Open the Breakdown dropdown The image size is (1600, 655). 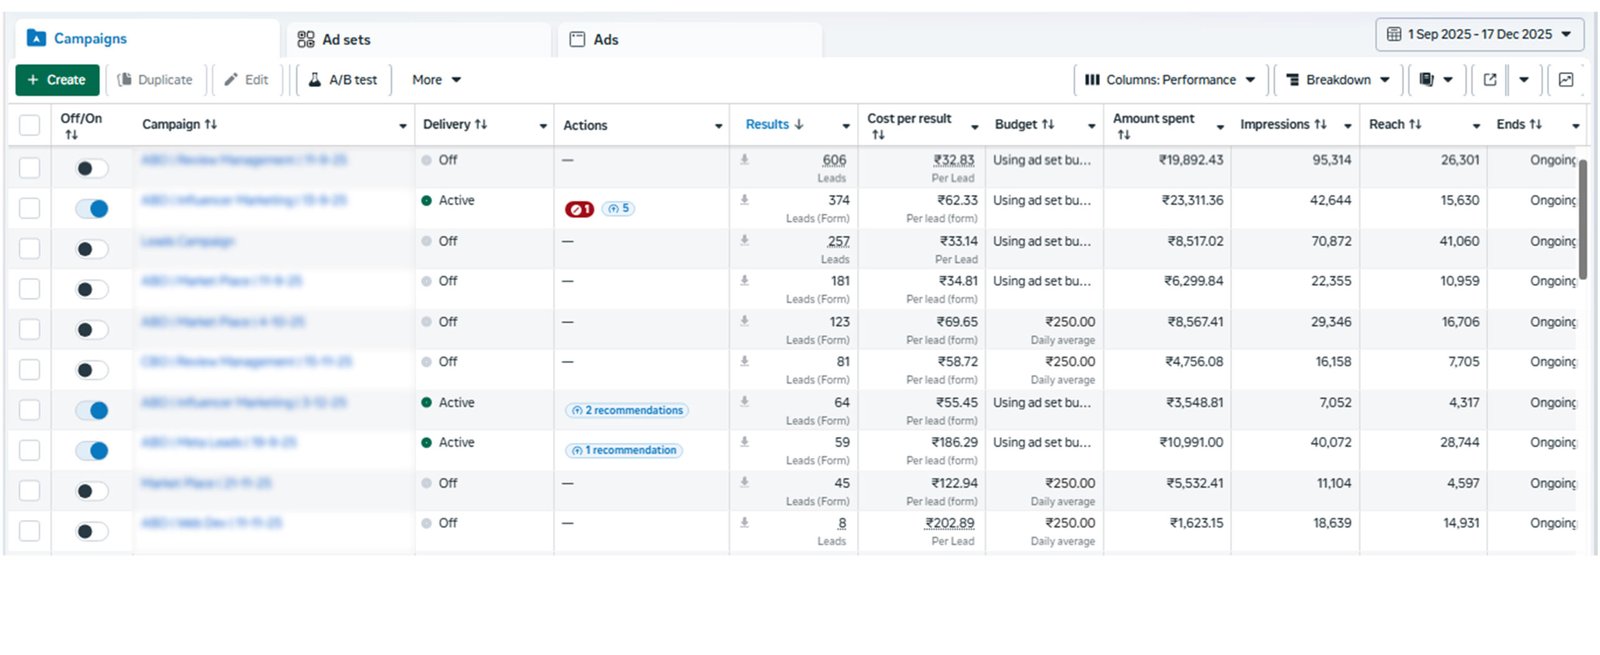[1338, 80]
